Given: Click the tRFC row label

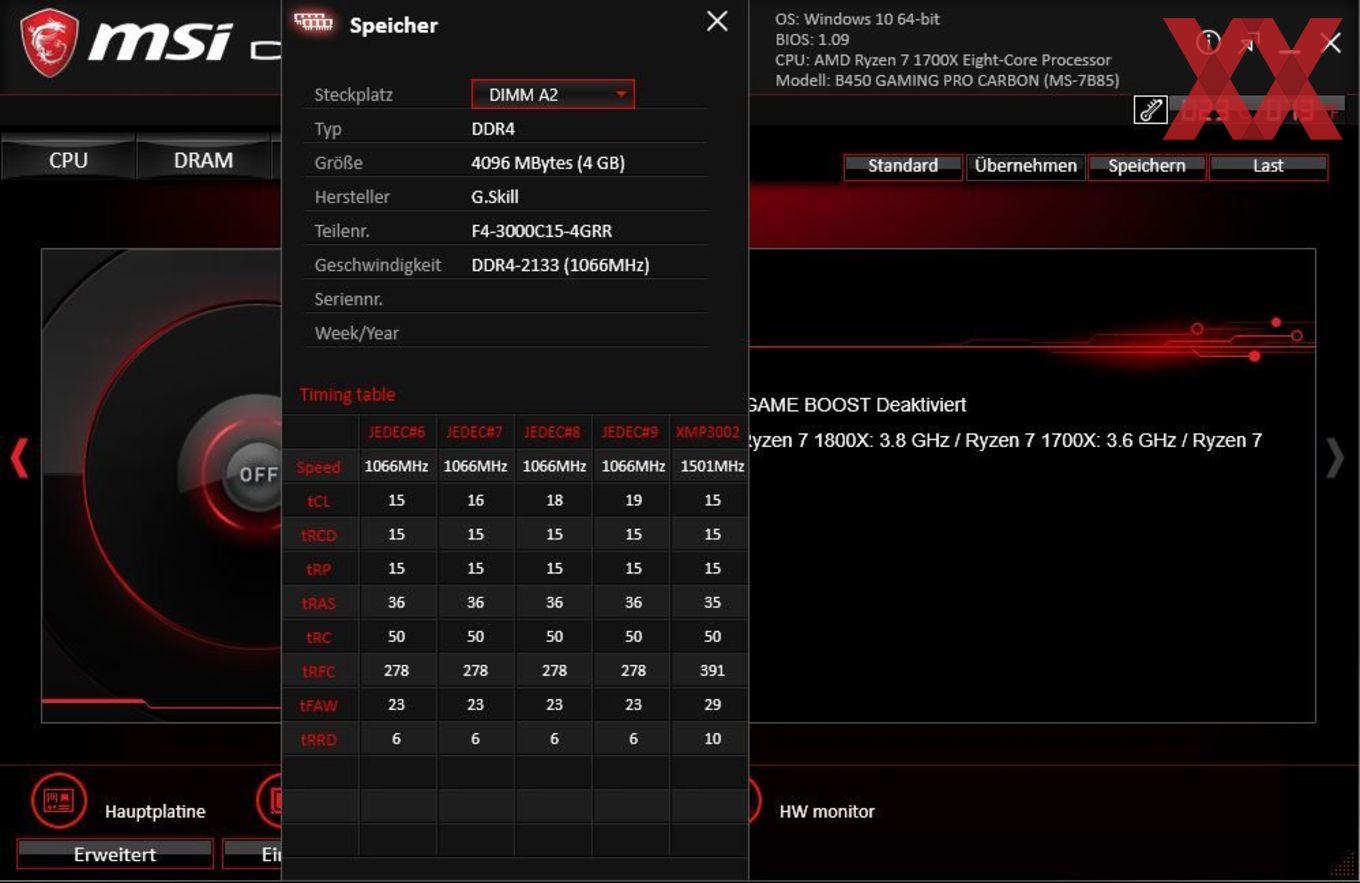Looking at the screenshot, I should click(x=319, y=671).
